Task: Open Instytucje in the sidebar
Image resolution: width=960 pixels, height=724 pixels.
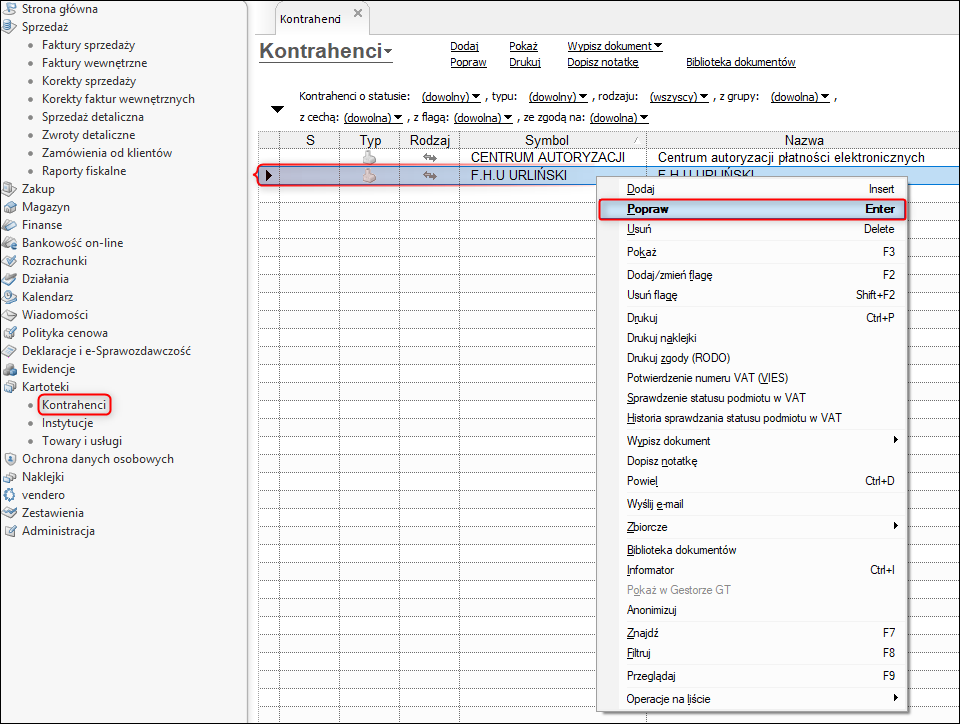Action: (67, 424)
